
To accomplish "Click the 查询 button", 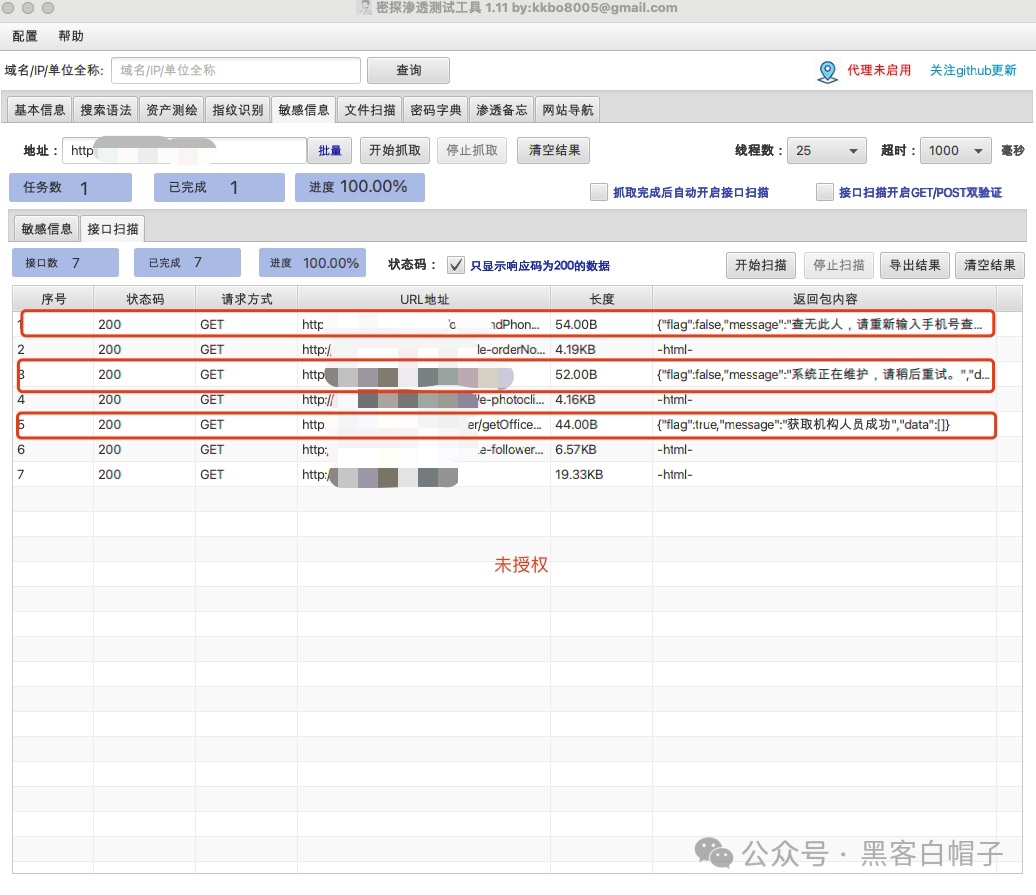I will click(x=408, y=71).
